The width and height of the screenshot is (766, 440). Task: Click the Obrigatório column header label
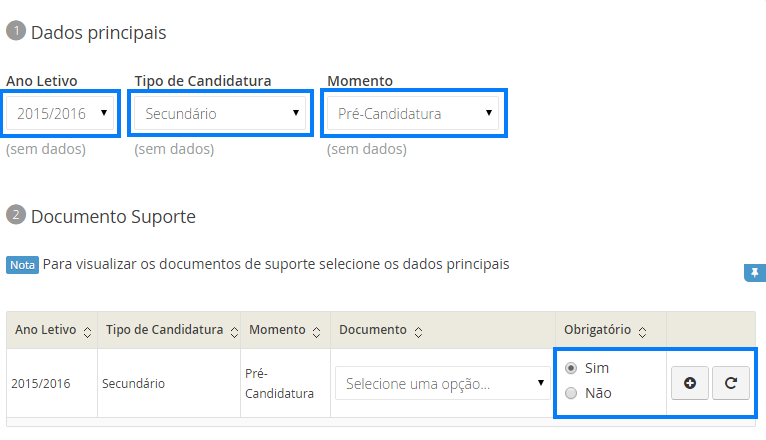click(x=597, y=330)
